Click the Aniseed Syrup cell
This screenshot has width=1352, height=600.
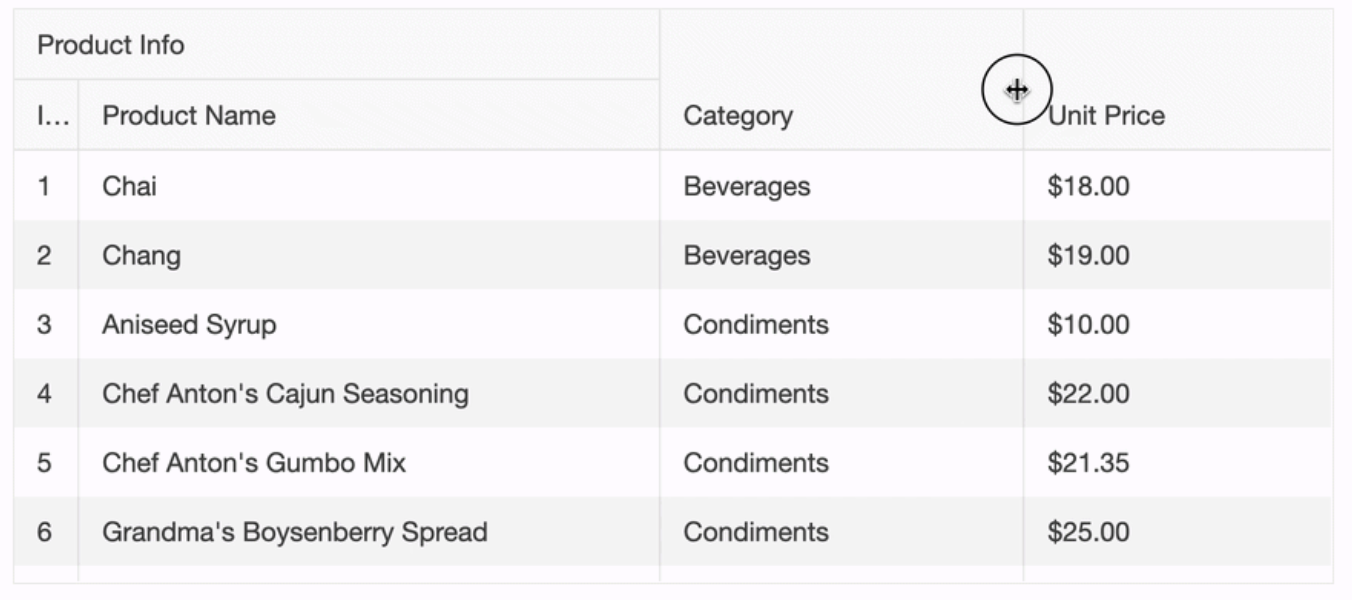coord(189,325)
